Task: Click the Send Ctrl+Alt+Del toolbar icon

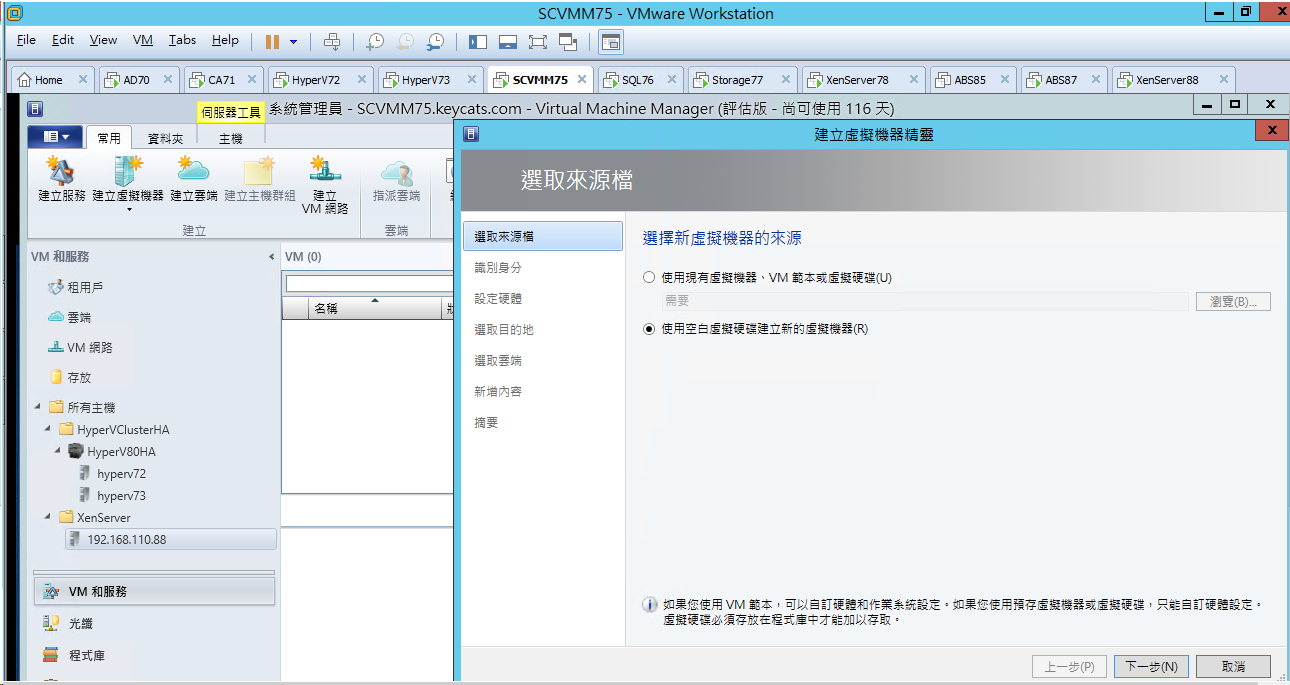Action: tap(332, 42)
